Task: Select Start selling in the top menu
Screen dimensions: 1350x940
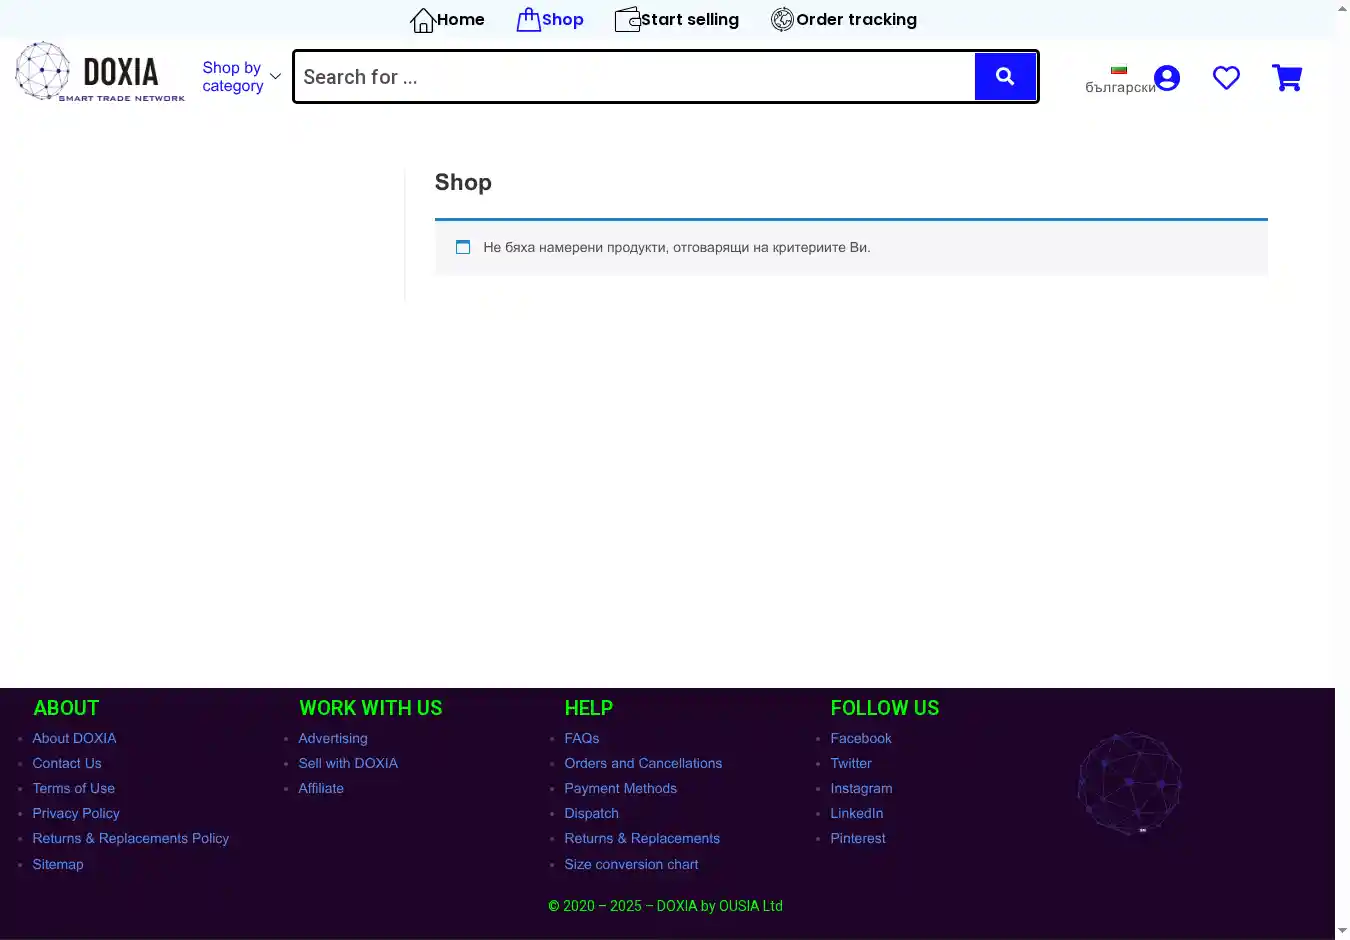Action: pyautogui.click(x=689, y=20)
